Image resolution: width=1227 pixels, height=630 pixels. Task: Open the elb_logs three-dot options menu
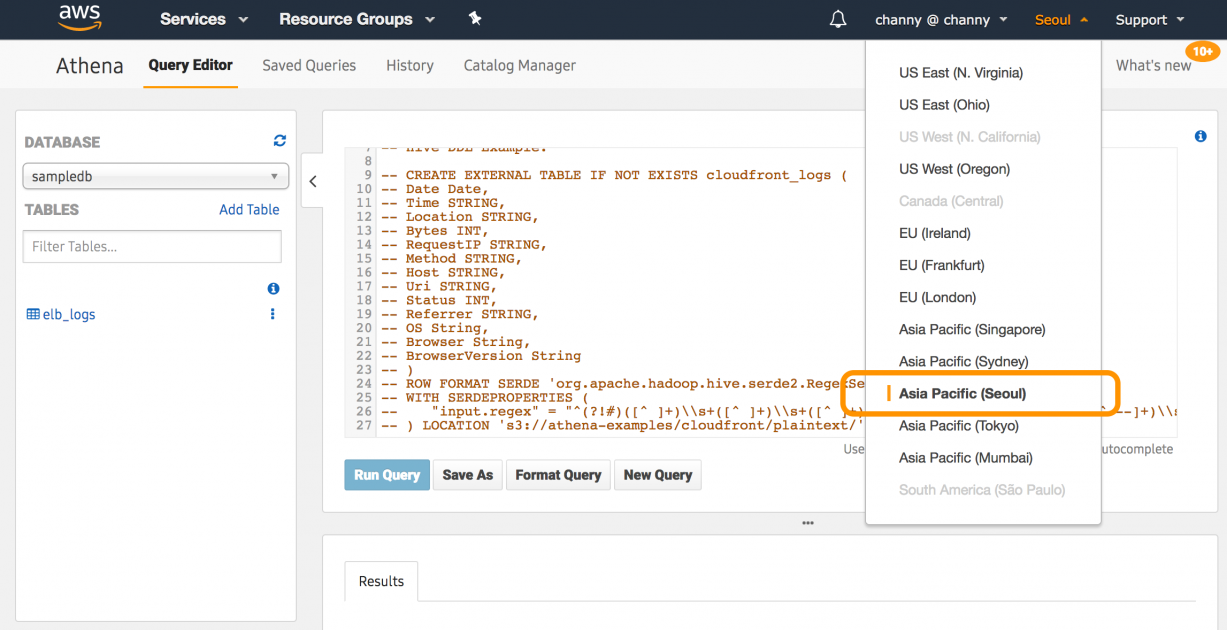point(272,313)
